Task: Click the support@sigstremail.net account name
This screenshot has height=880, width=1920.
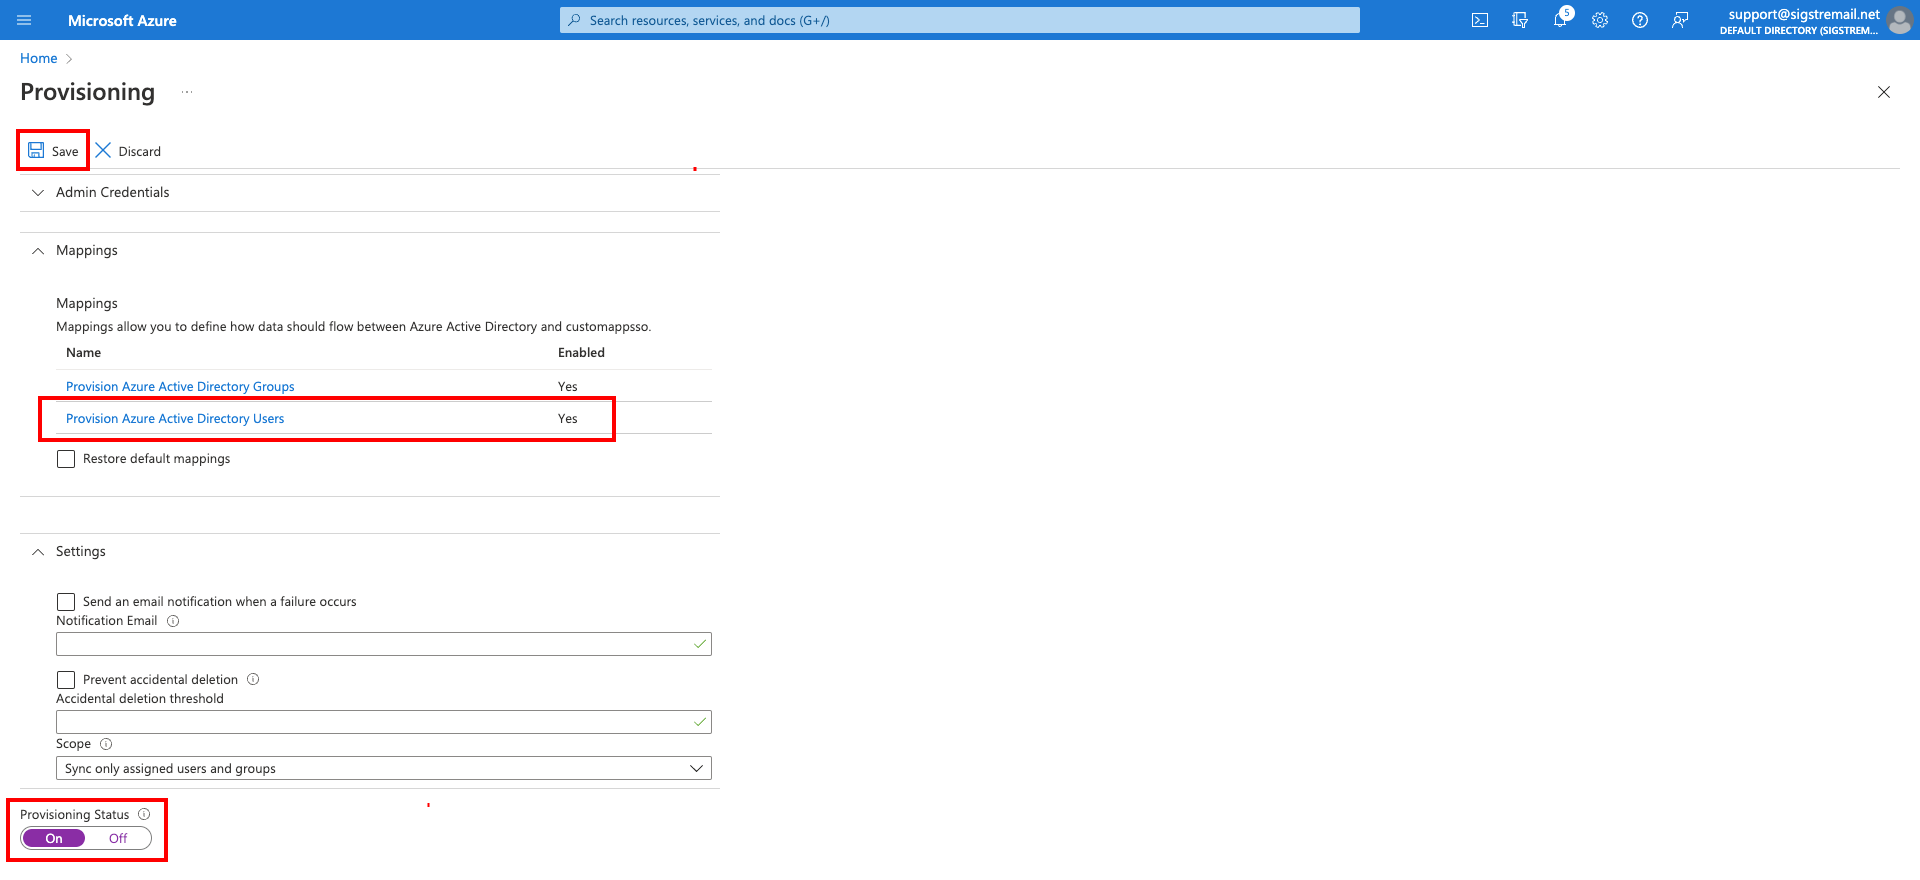Action: click(x=1804, y=14)
